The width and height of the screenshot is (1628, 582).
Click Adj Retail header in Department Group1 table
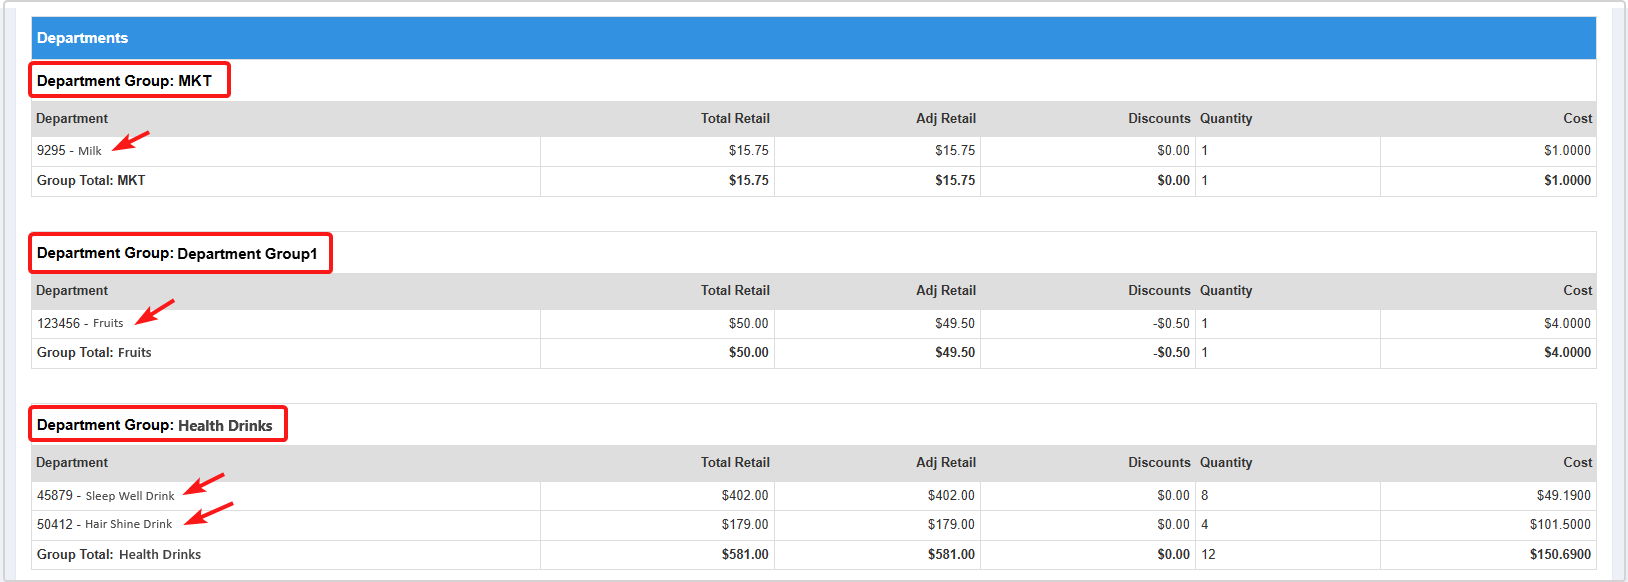945,291
